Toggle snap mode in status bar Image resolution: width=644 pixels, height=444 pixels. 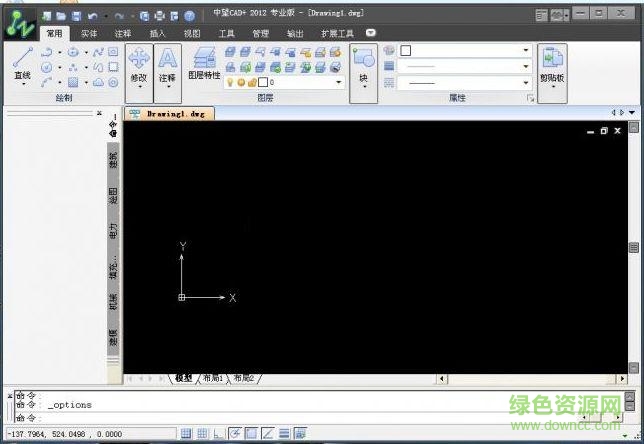tap(186, 433)
